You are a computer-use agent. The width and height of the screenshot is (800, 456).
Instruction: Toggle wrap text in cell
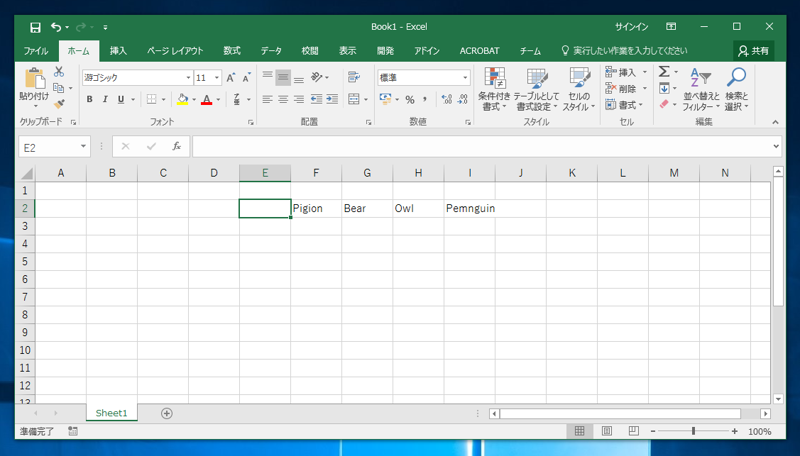pyautogui.click(x=354, y=77)
